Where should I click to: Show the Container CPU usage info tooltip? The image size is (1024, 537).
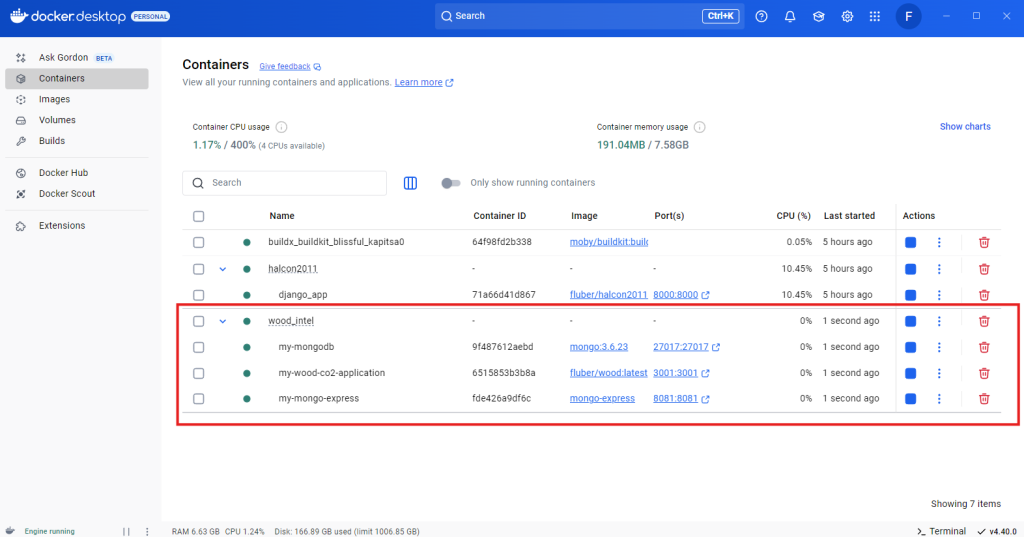pyautogui.click(x=281, y=127)
